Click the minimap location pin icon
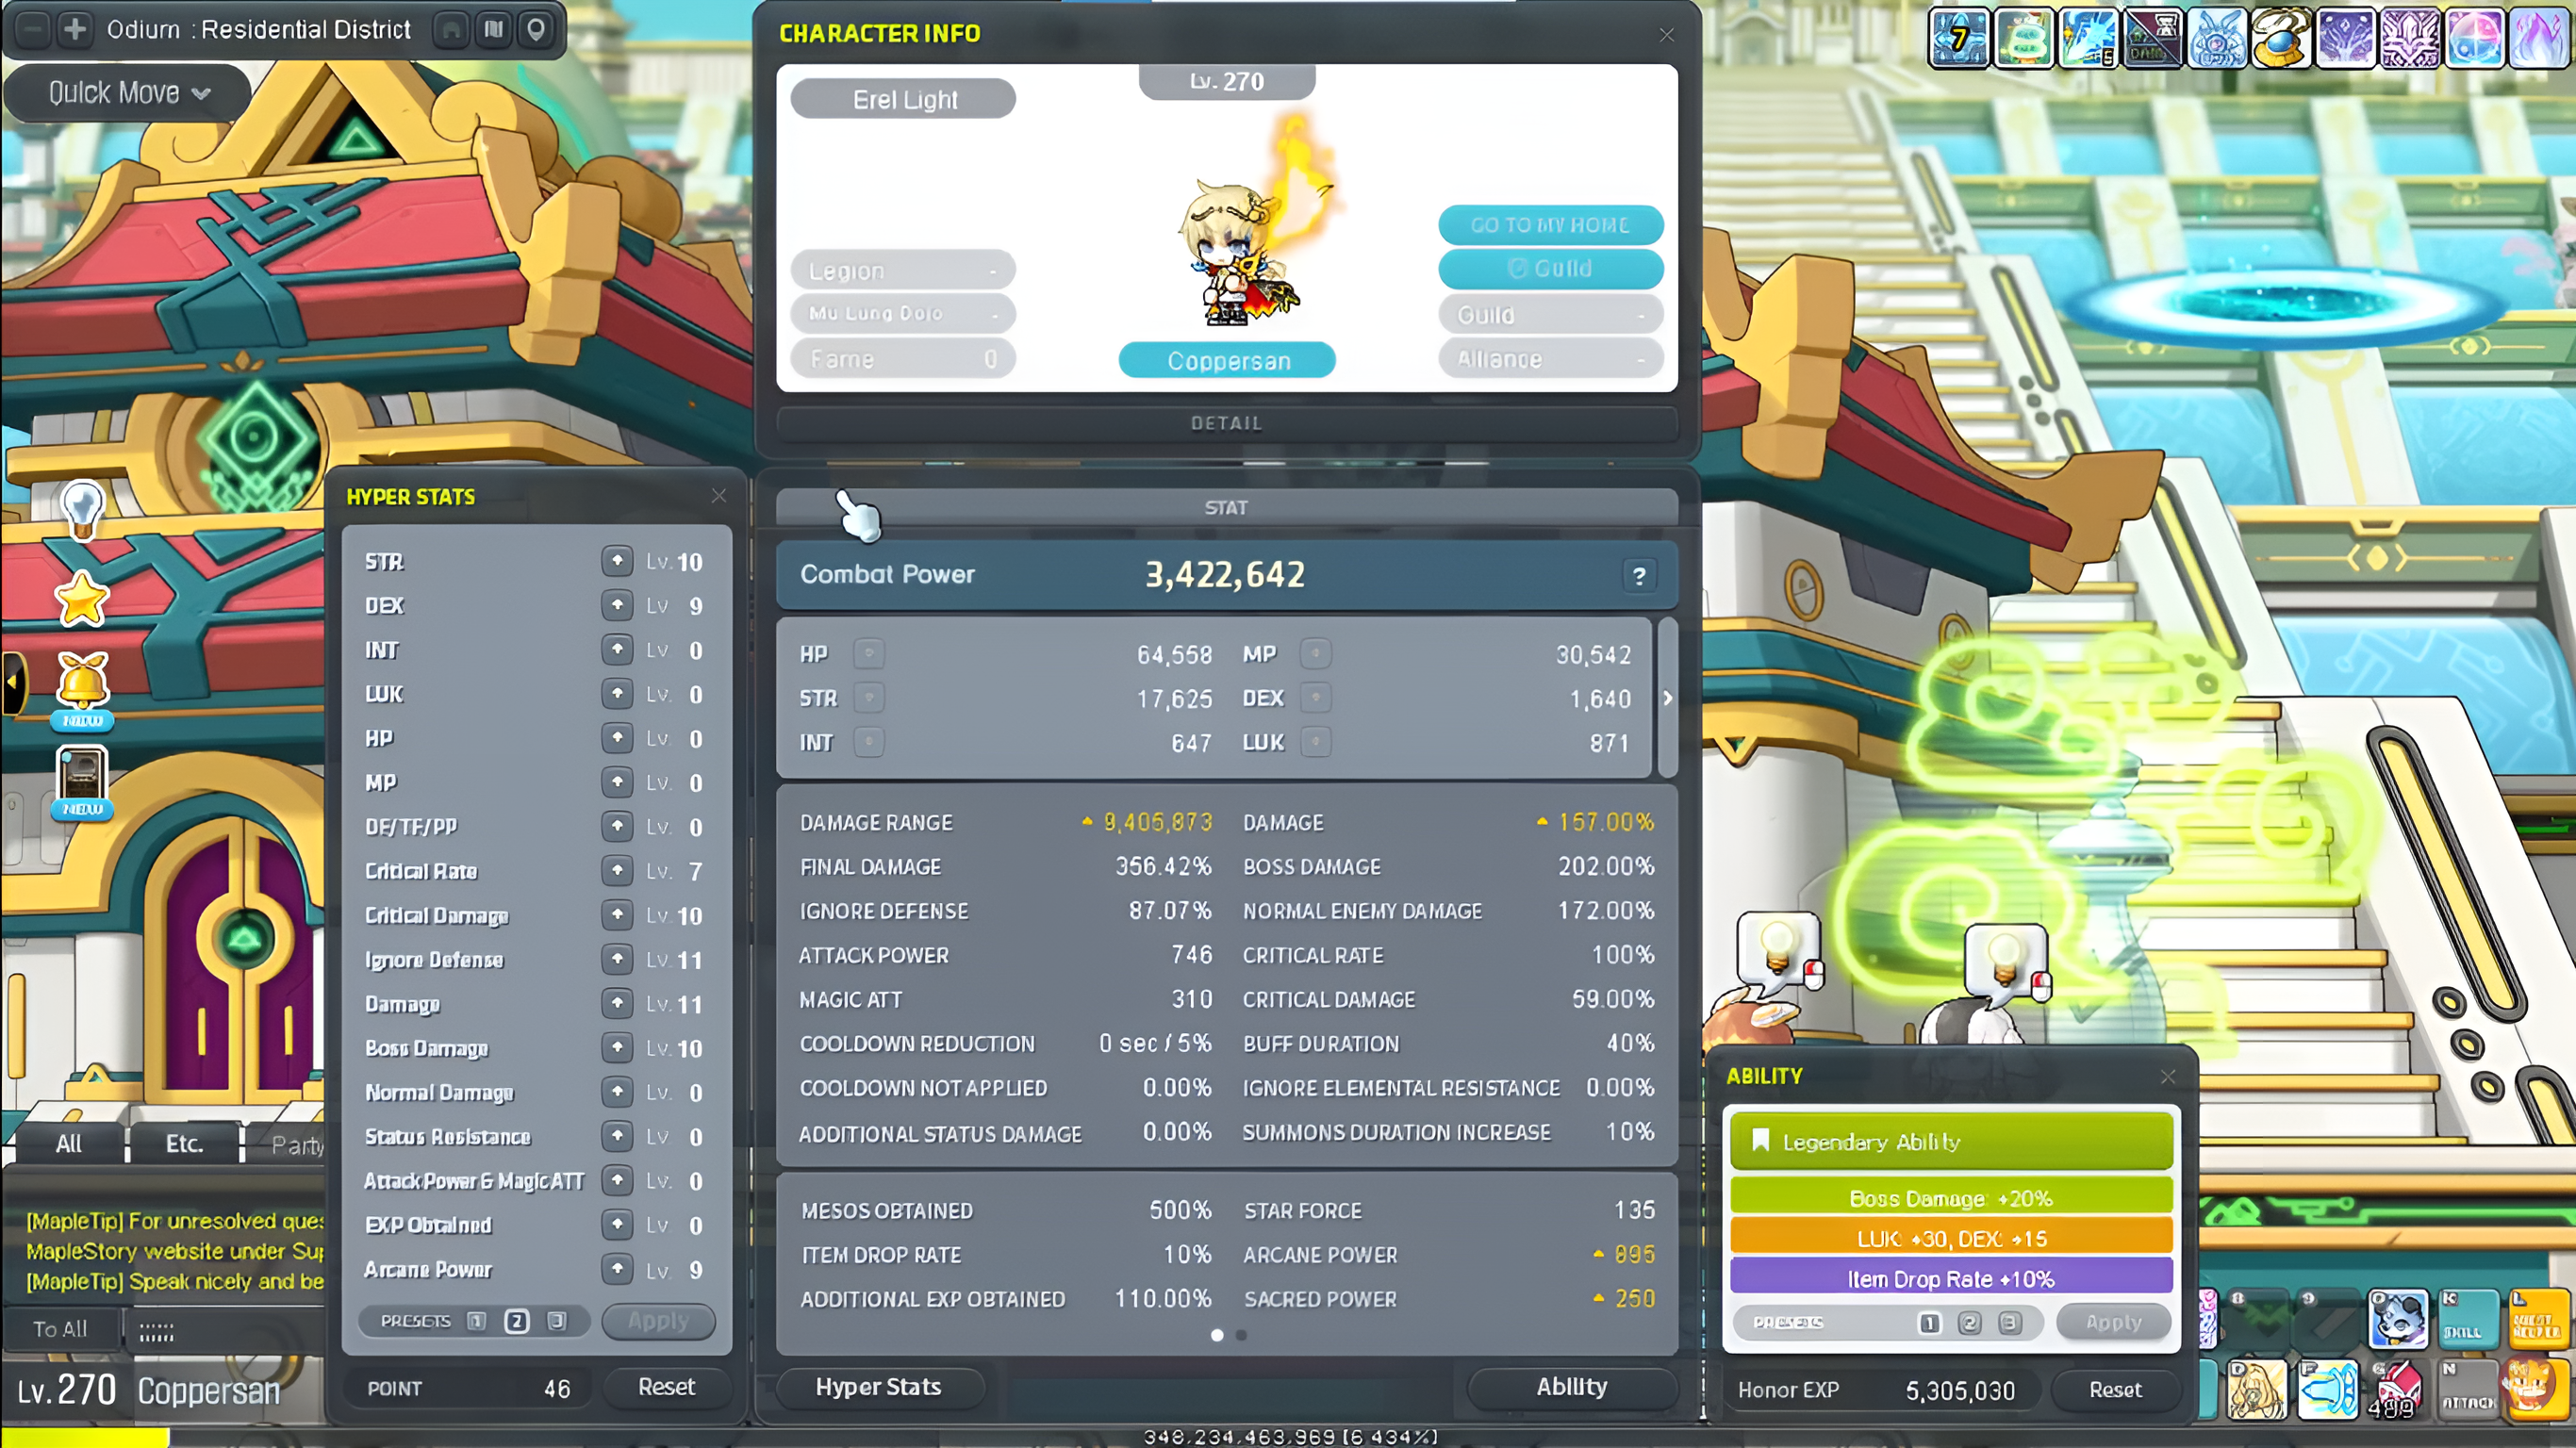 pos(536,29)
